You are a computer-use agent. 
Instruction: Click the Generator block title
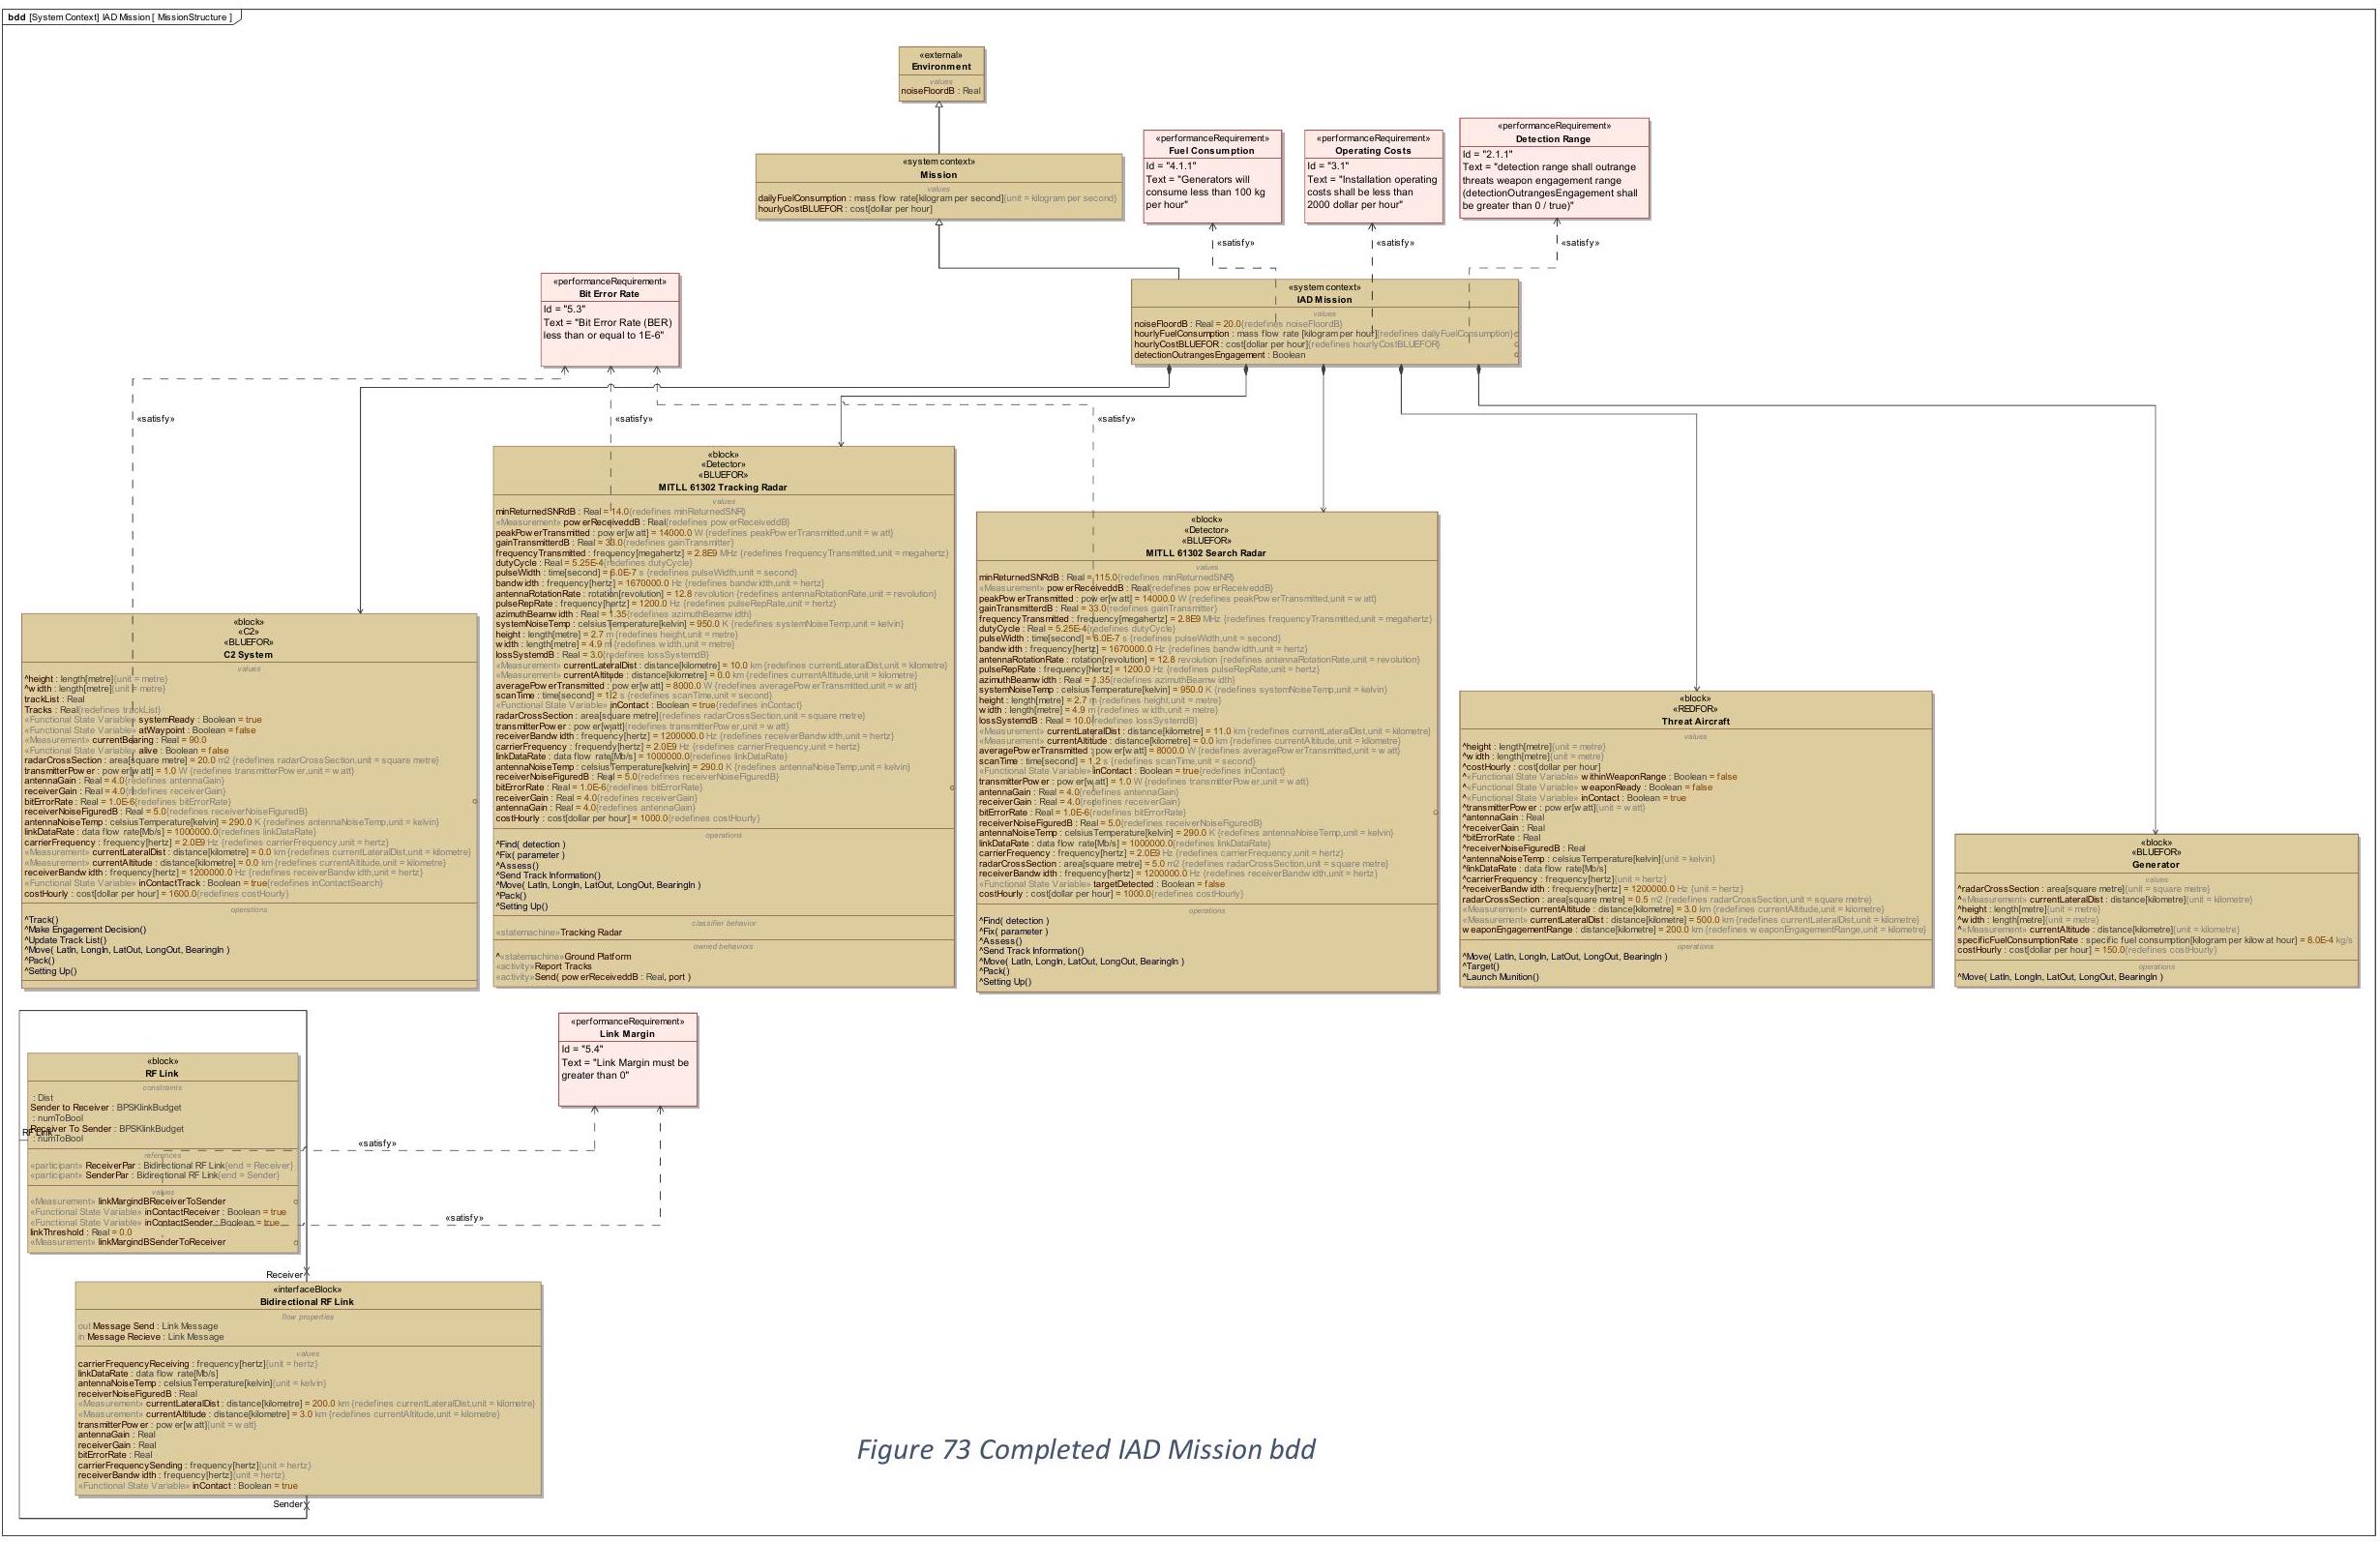coord(2155,864)
